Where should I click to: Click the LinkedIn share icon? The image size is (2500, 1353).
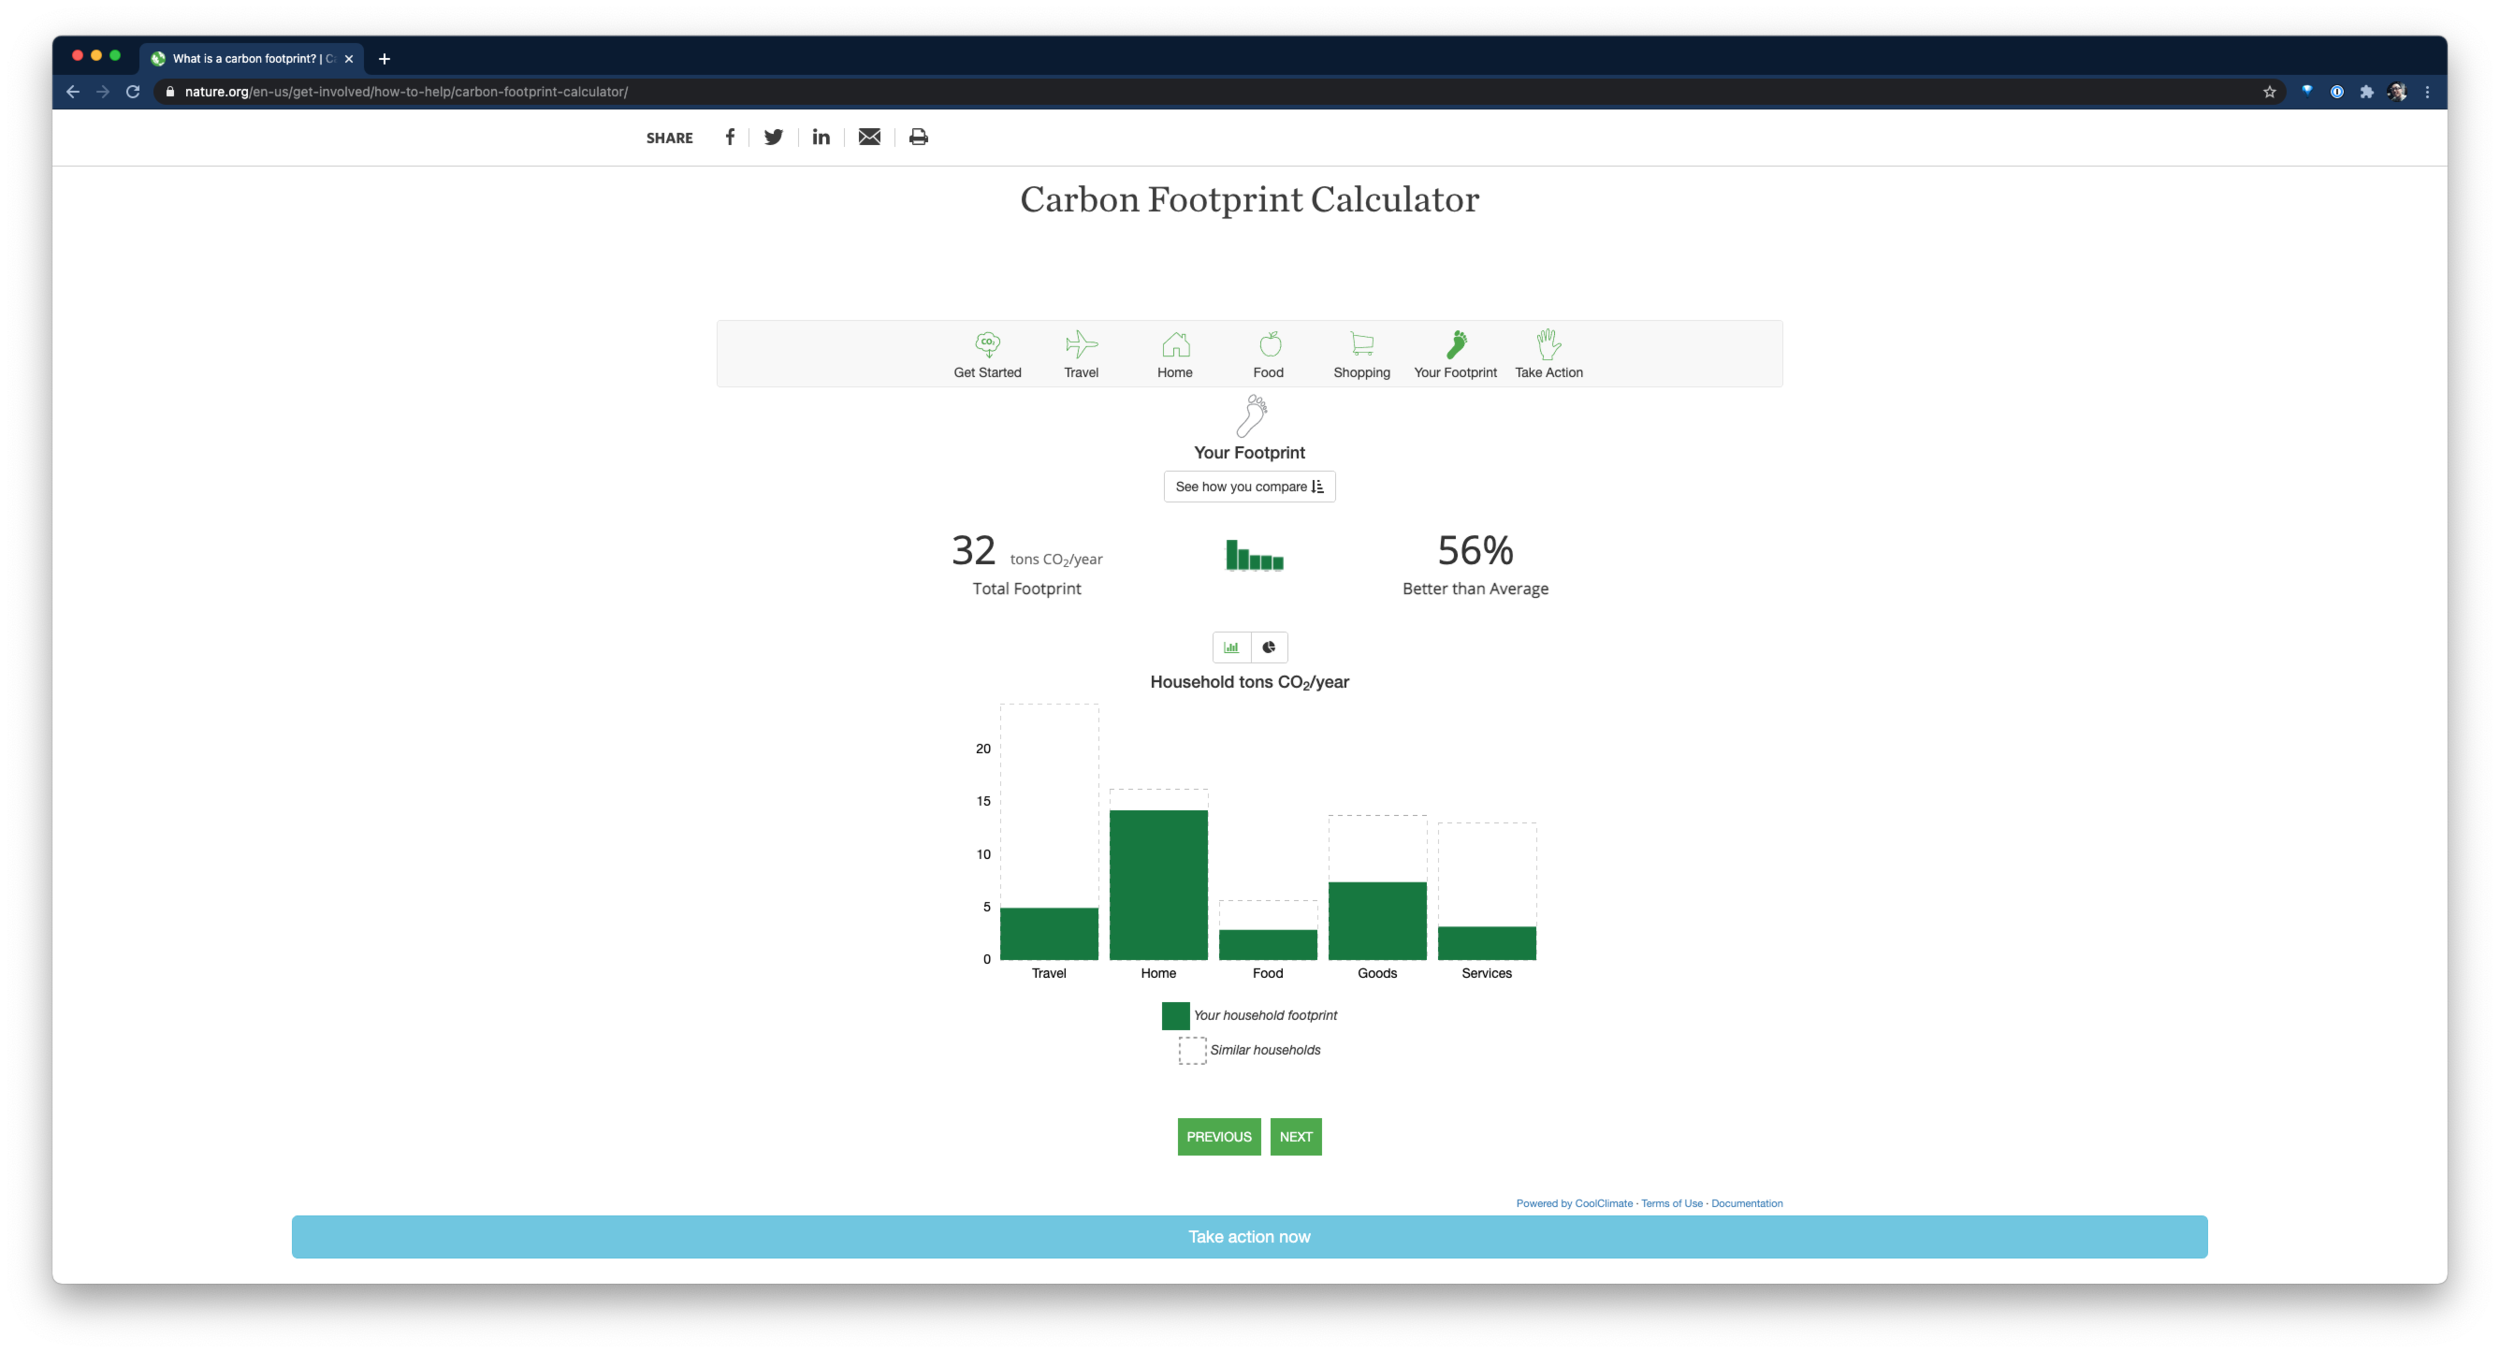click(x=821, y=137)
